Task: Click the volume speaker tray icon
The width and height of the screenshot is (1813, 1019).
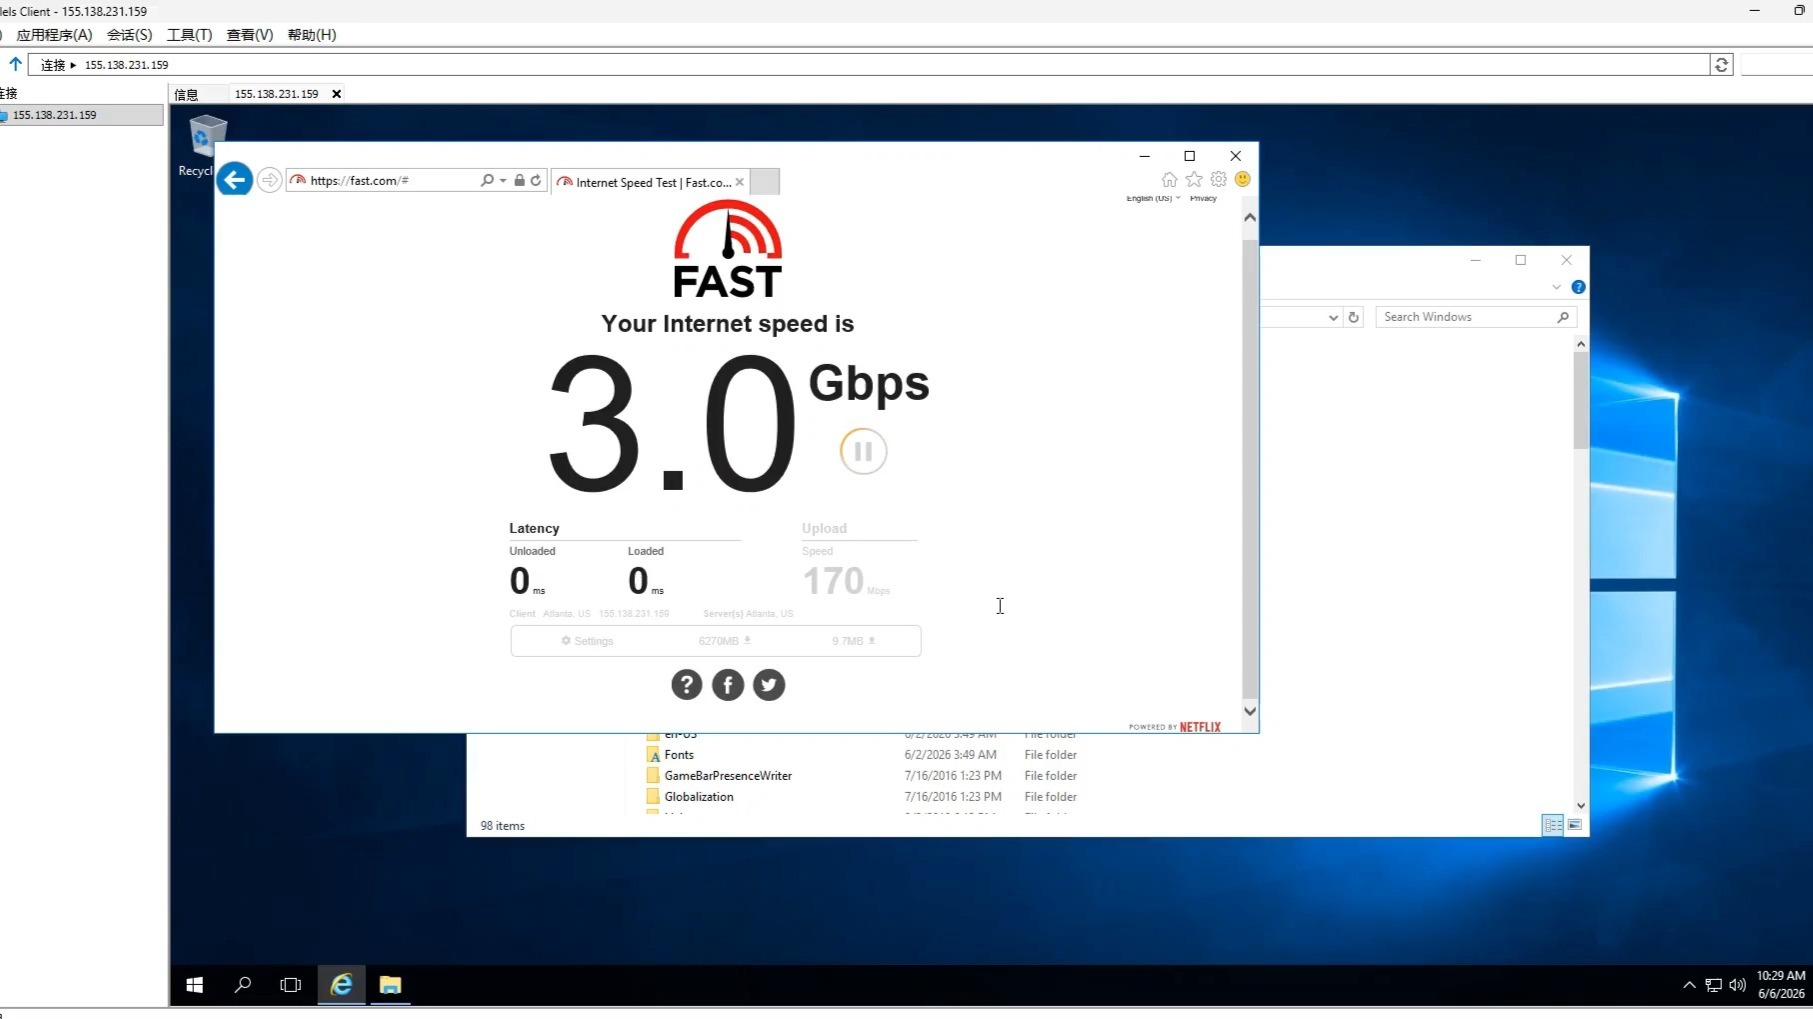Action: point(1737,985)
